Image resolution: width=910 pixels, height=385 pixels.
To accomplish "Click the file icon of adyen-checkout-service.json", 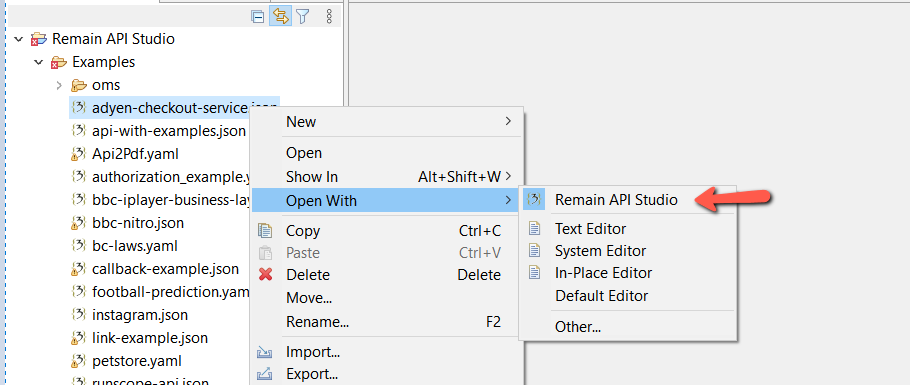I will 78,108.
